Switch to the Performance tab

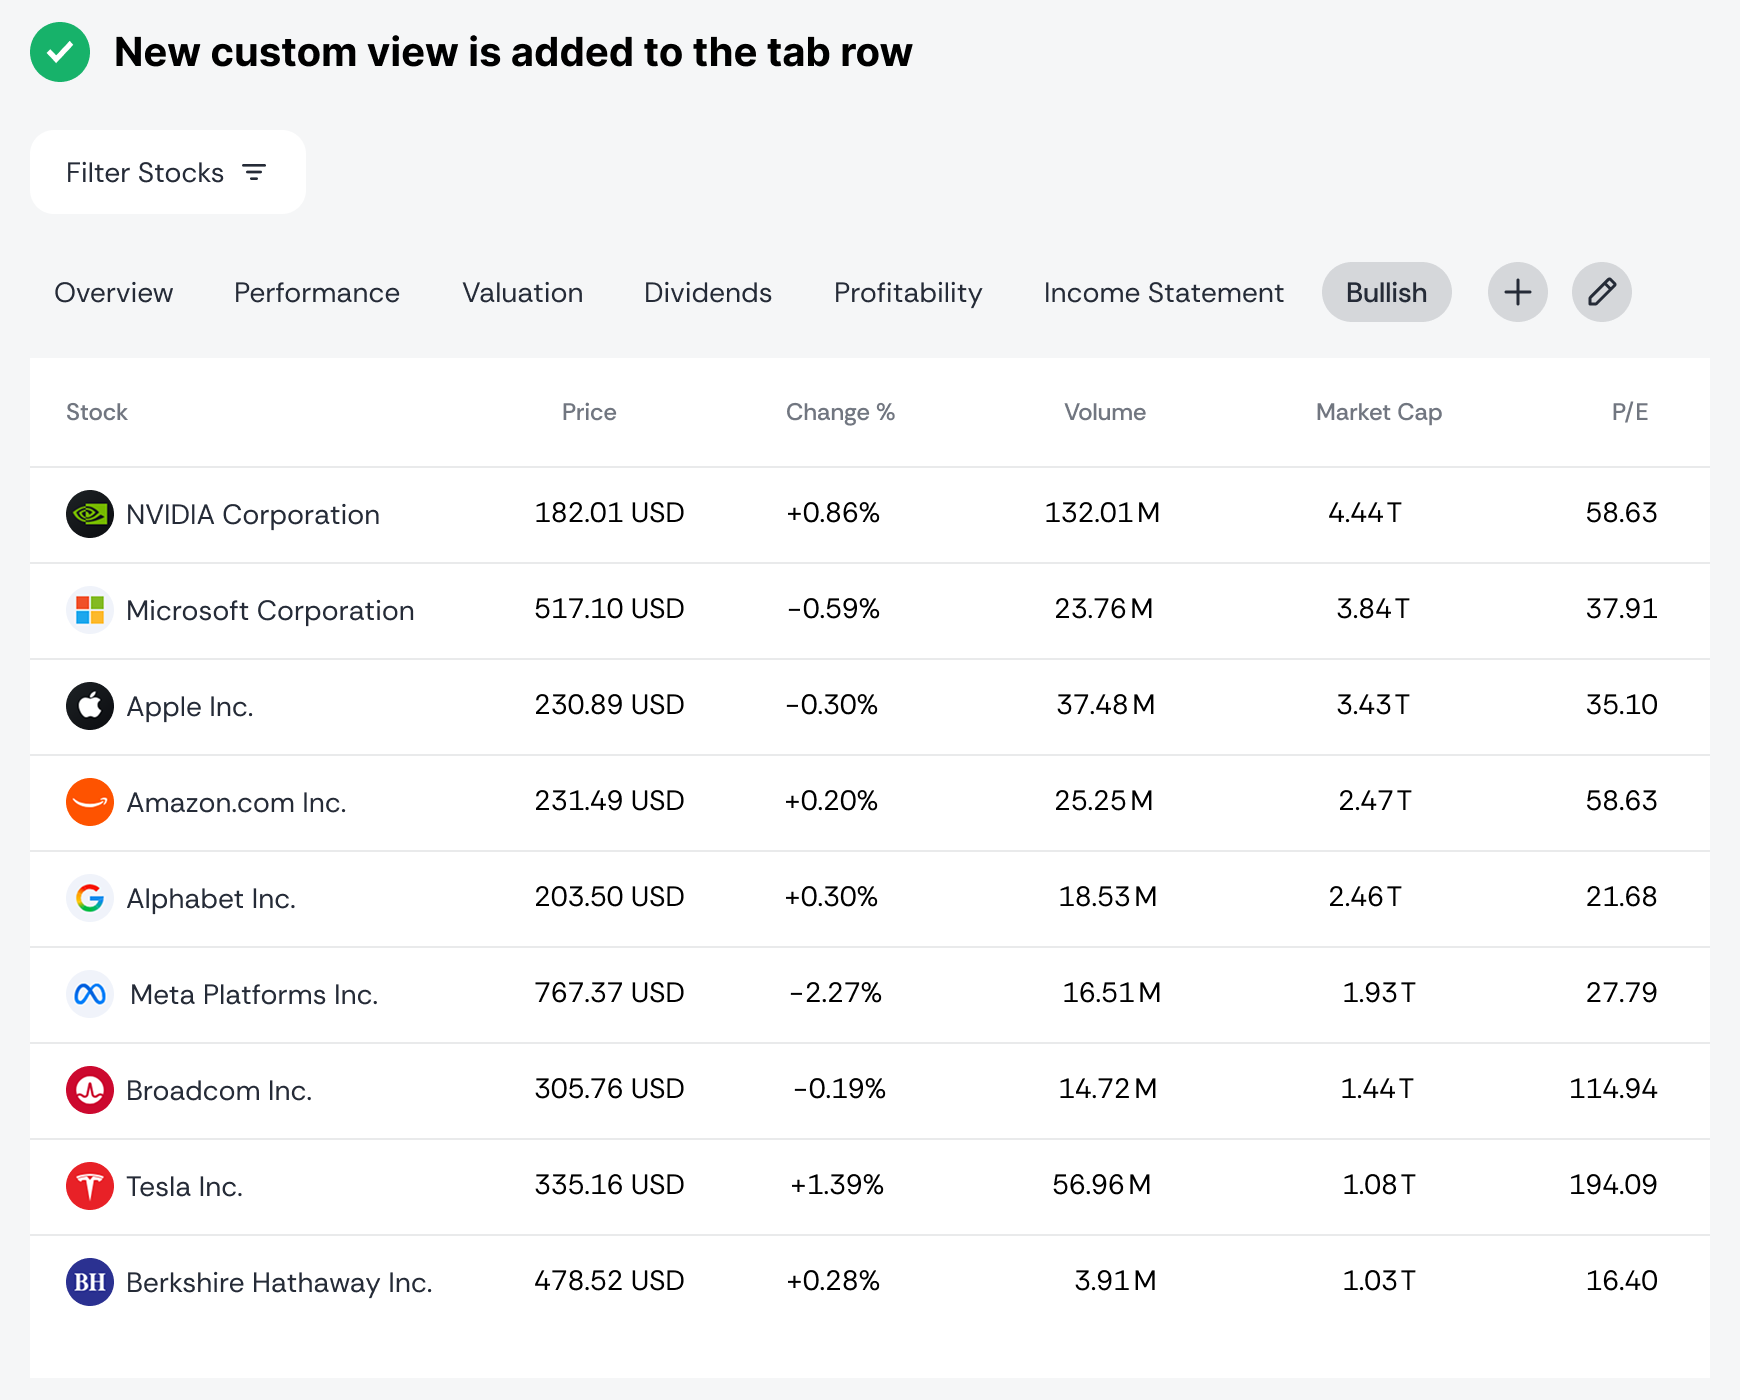316,292
